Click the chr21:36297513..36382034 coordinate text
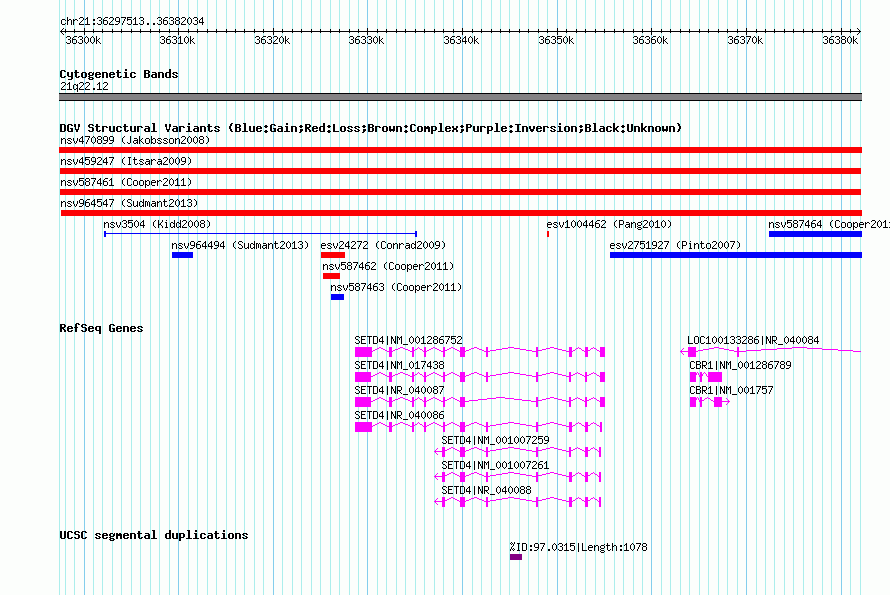The width and height of the screenshot is (890, 595). click(132, 21)
